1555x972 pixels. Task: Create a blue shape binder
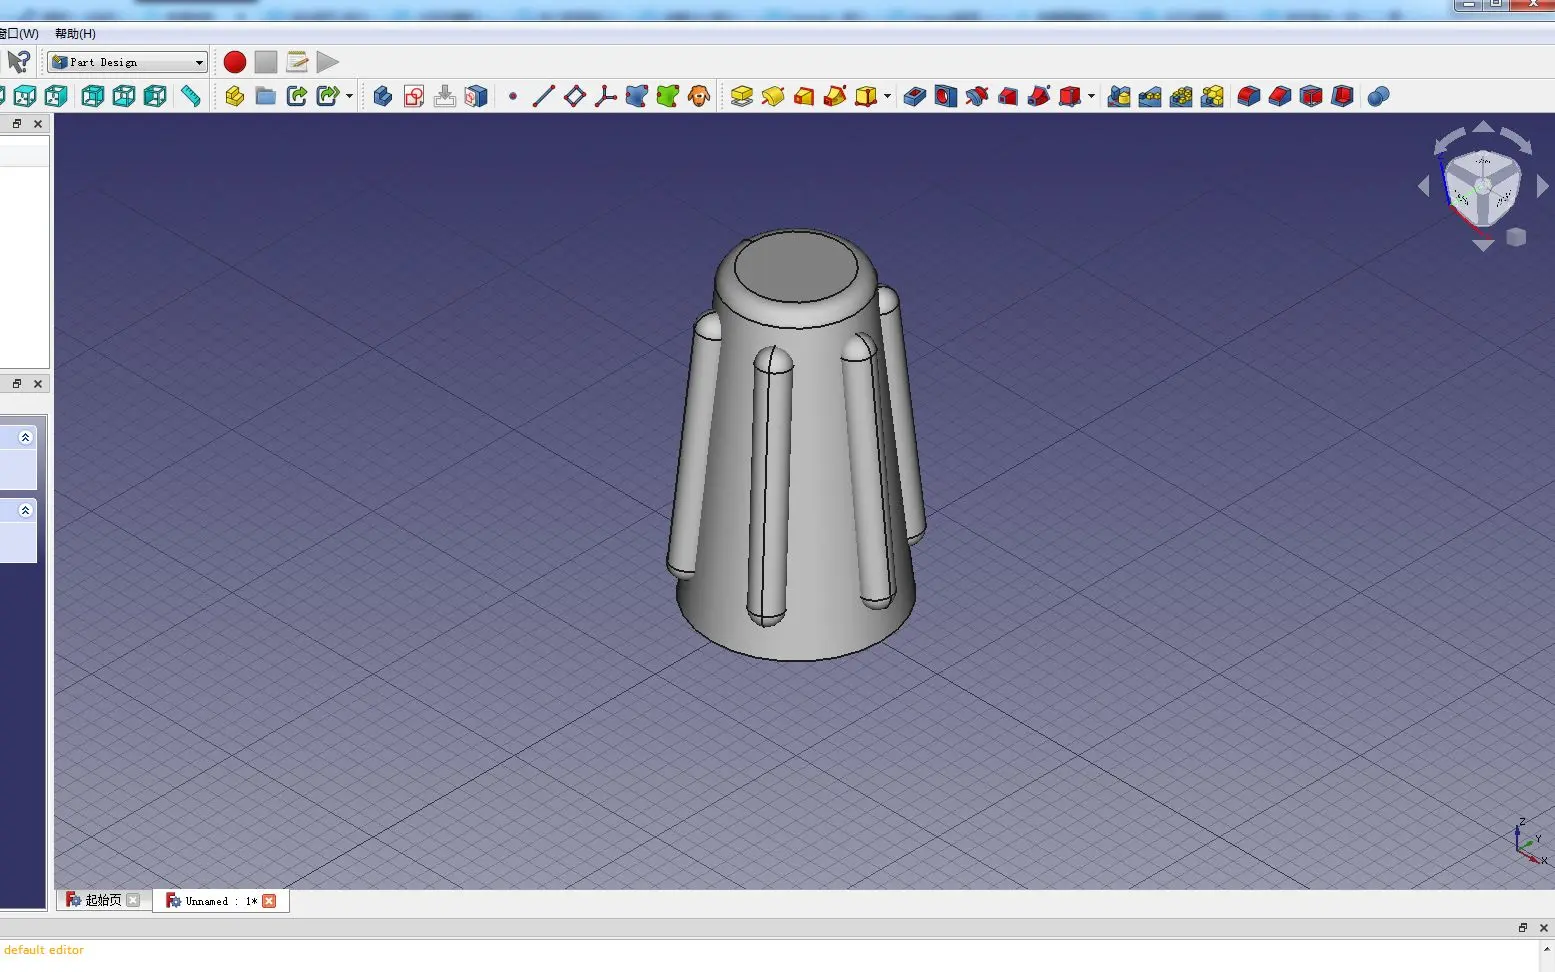[x=637, y=96]
